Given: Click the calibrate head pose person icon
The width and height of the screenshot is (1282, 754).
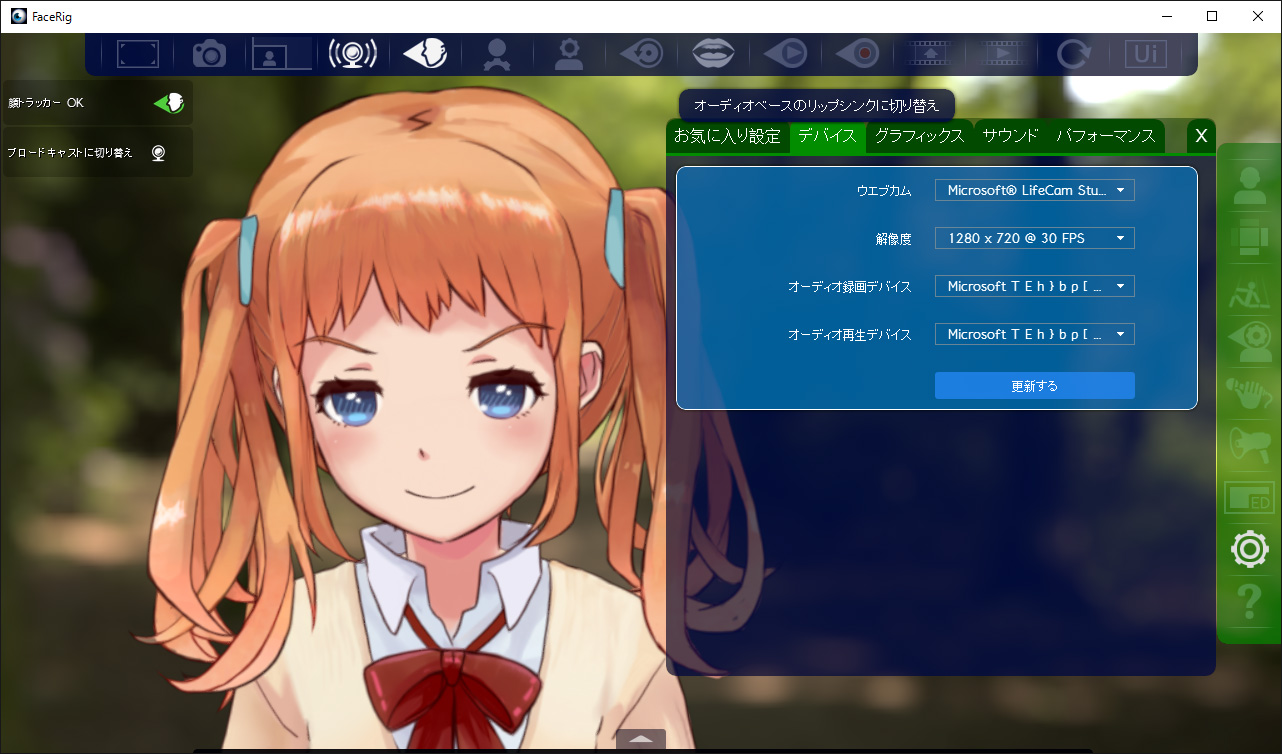Looking at the screenshot, I should 495,54.
